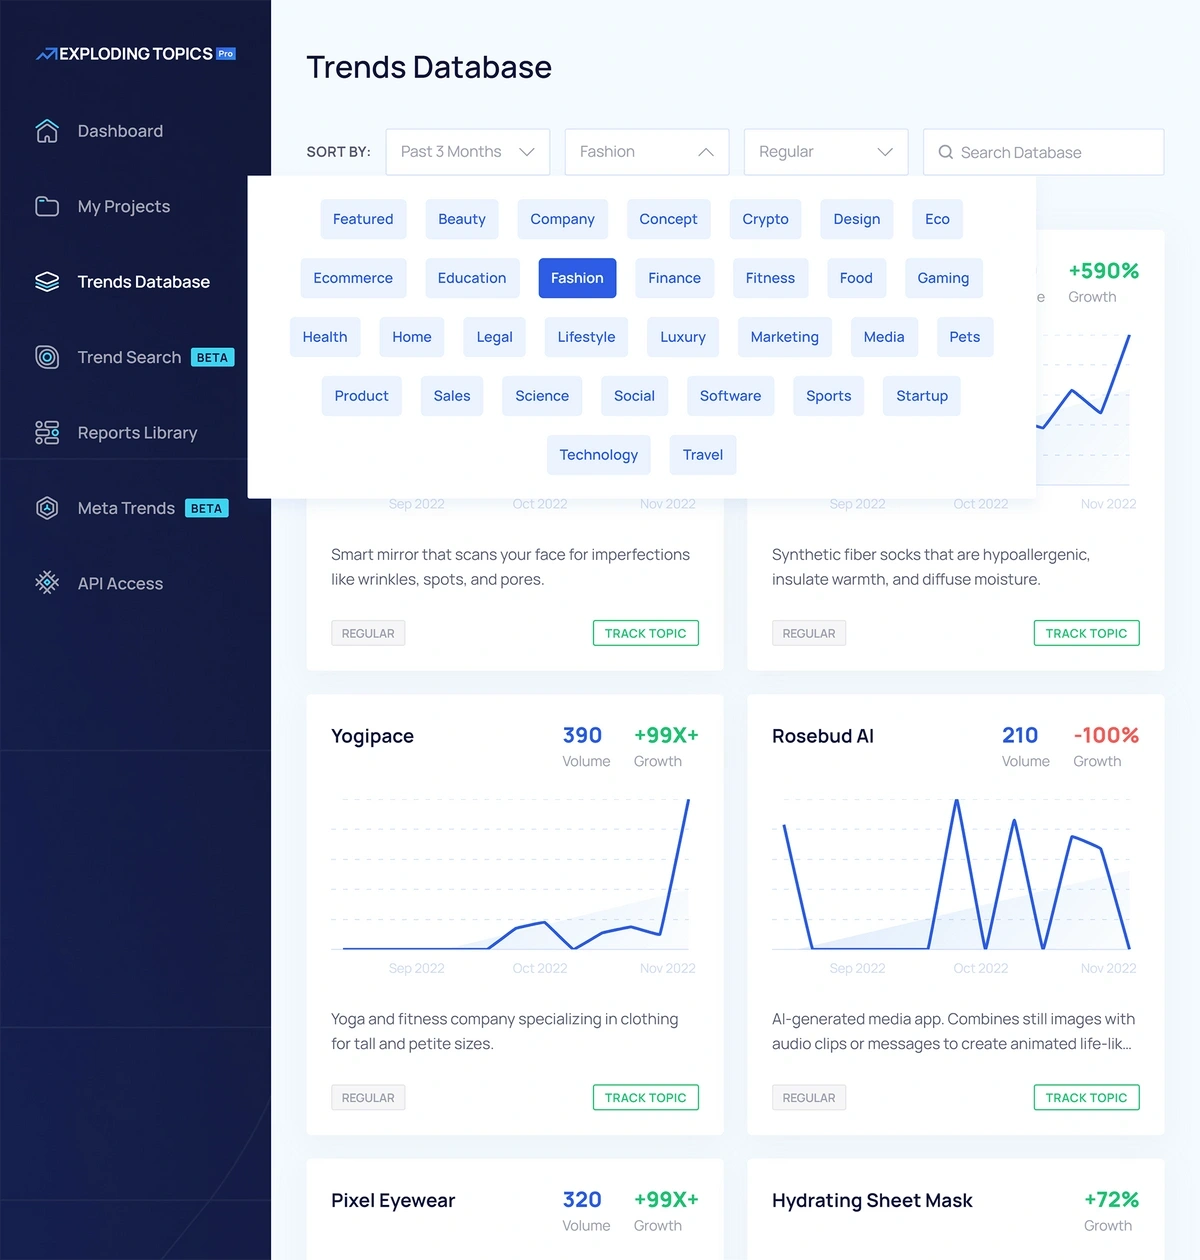
Task: Open the Yogipace trend title
Action: tap(372, 736)
